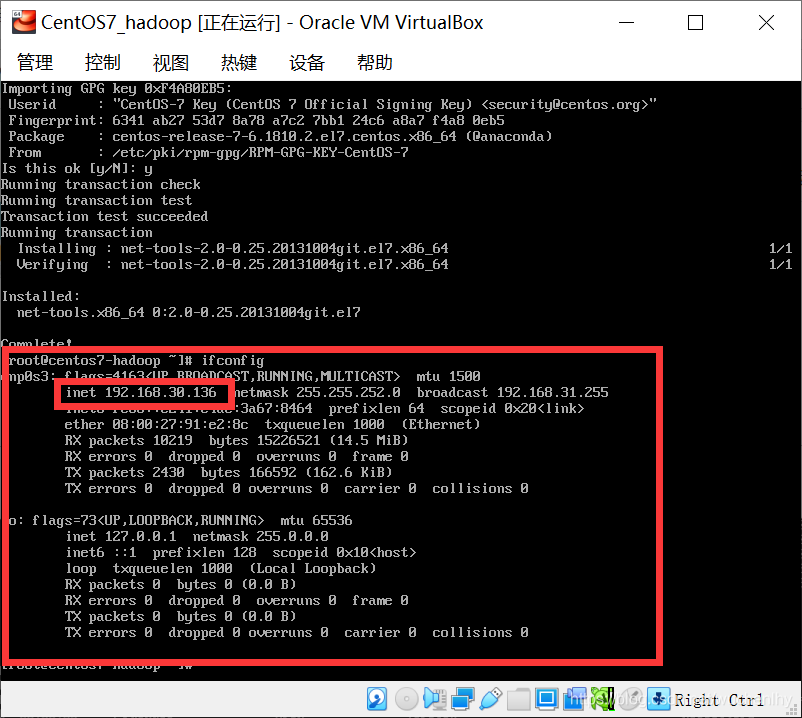This screenshot has height=718, width=802.
Task: Click the Right Ctrl host key indicator
Action: coord(718,699)
